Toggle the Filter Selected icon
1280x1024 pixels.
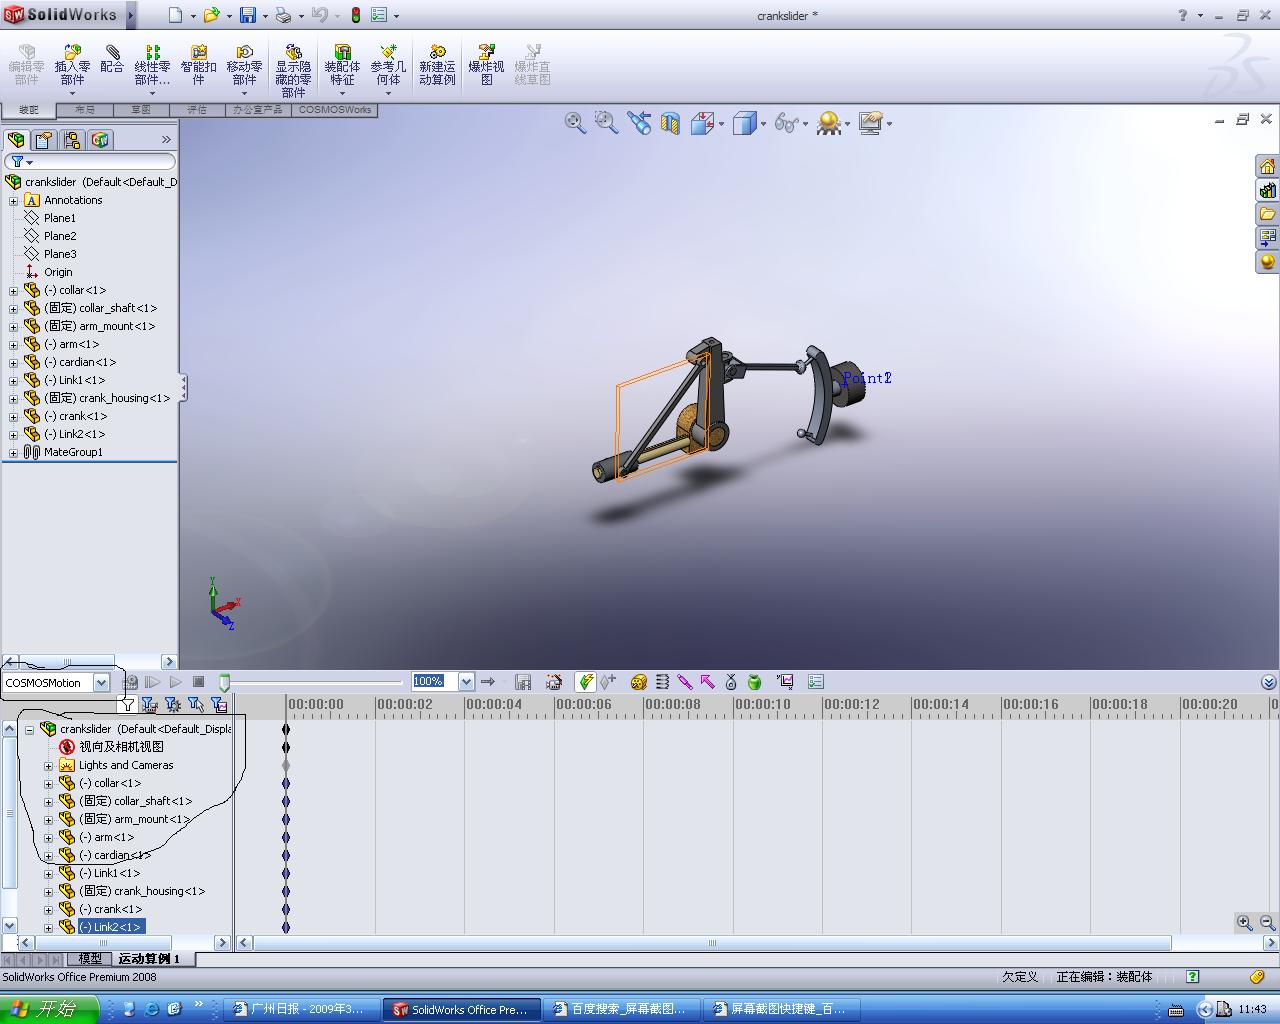(x=195, y=705)
